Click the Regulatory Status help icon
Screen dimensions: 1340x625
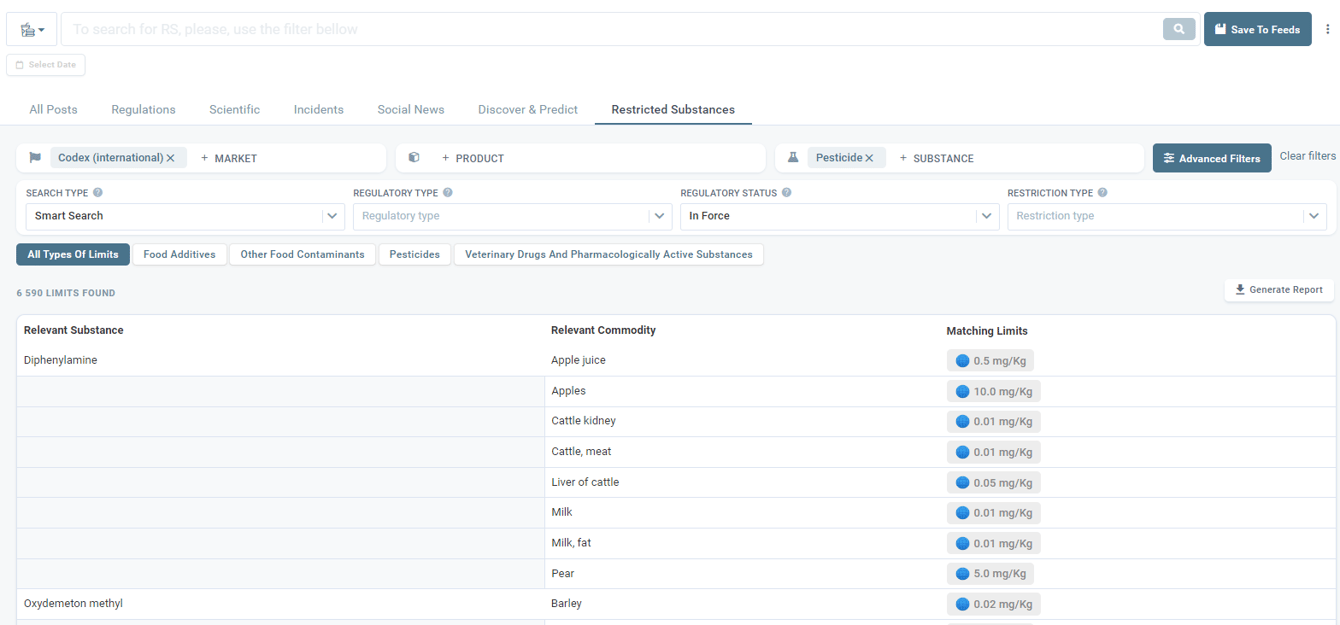click(x=787, y=193)
